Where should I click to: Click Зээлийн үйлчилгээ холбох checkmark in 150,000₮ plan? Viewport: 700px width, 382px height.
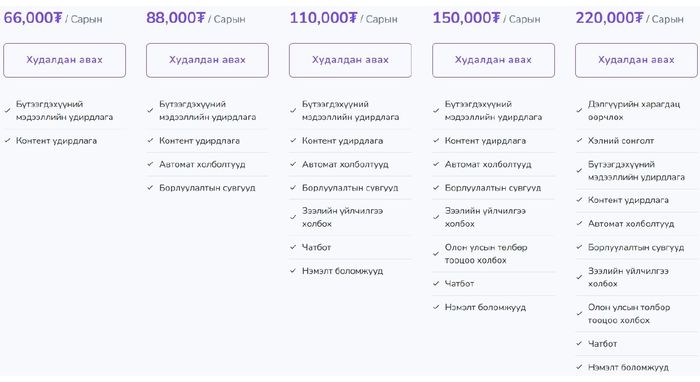(x=436, y=217)
